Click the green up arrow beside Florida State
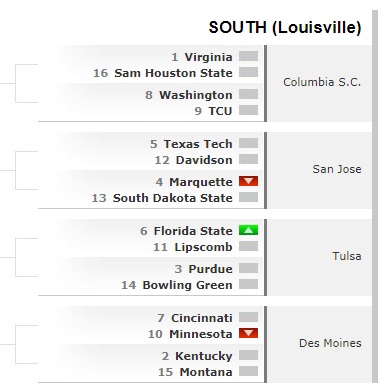The height and width of the screenshot is (389, 387). (x=248, y=230)
